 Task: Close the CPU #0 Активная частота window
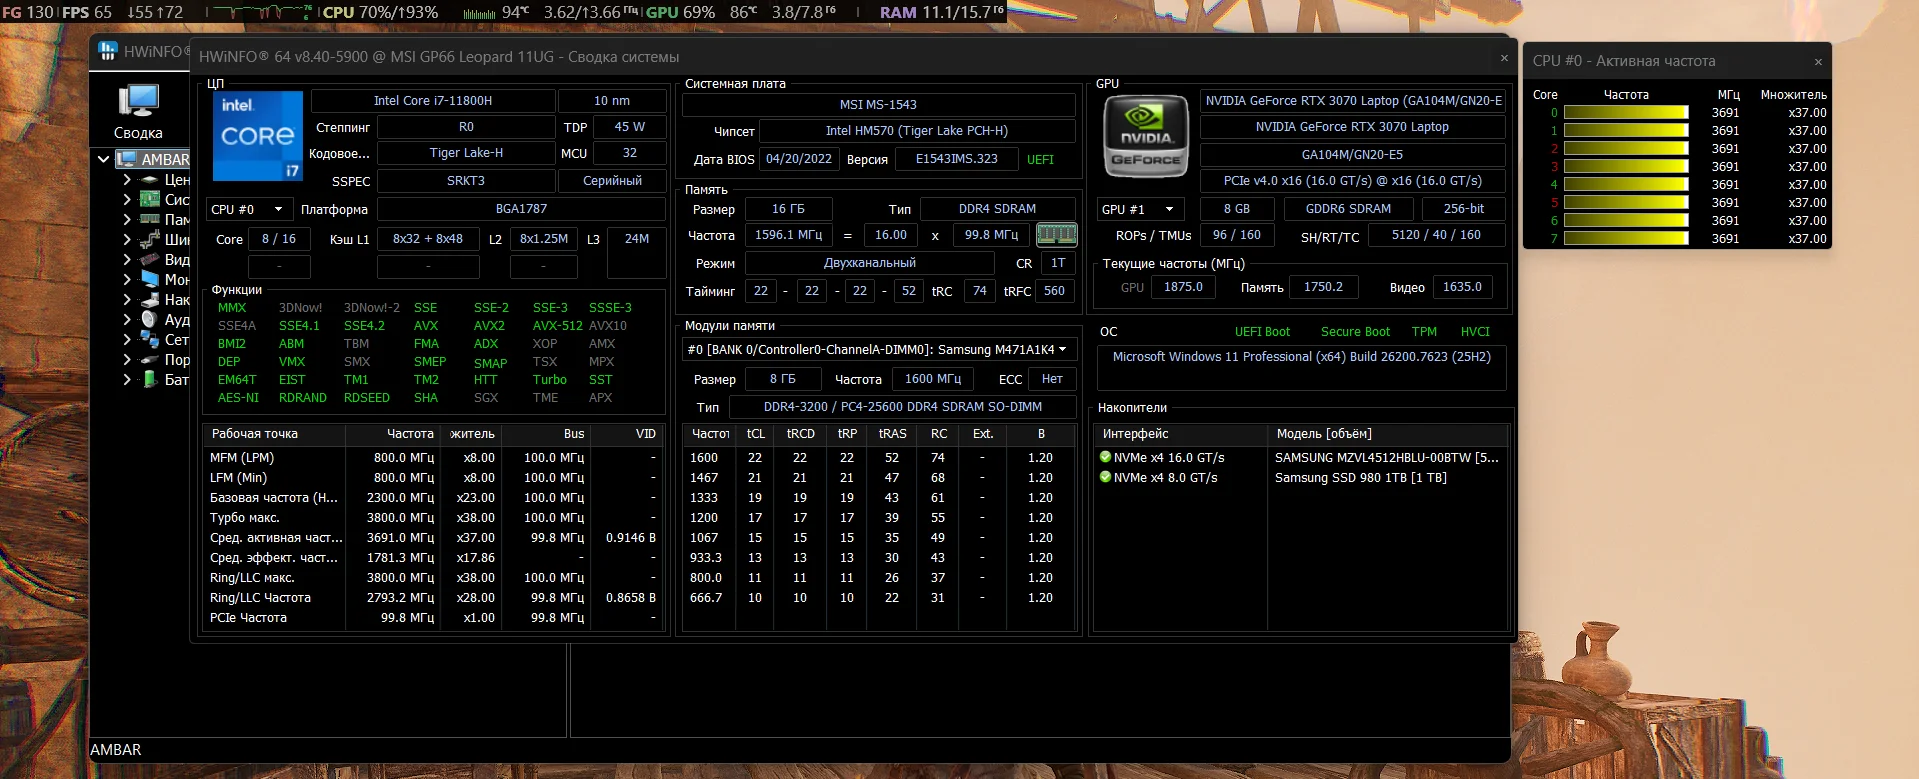pos(1817,62)
